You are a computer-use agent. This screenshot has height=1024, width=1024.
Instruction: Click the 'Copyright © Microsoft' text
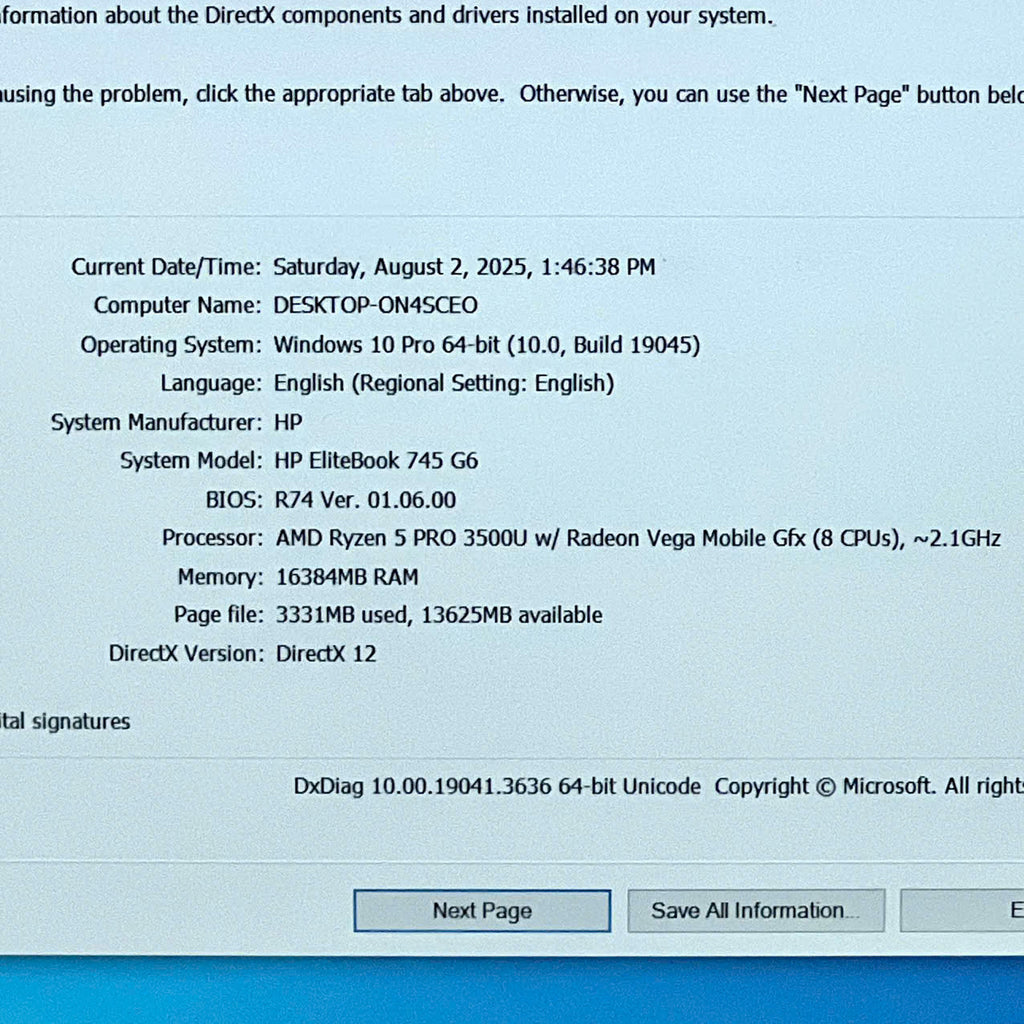pos(824,786)
